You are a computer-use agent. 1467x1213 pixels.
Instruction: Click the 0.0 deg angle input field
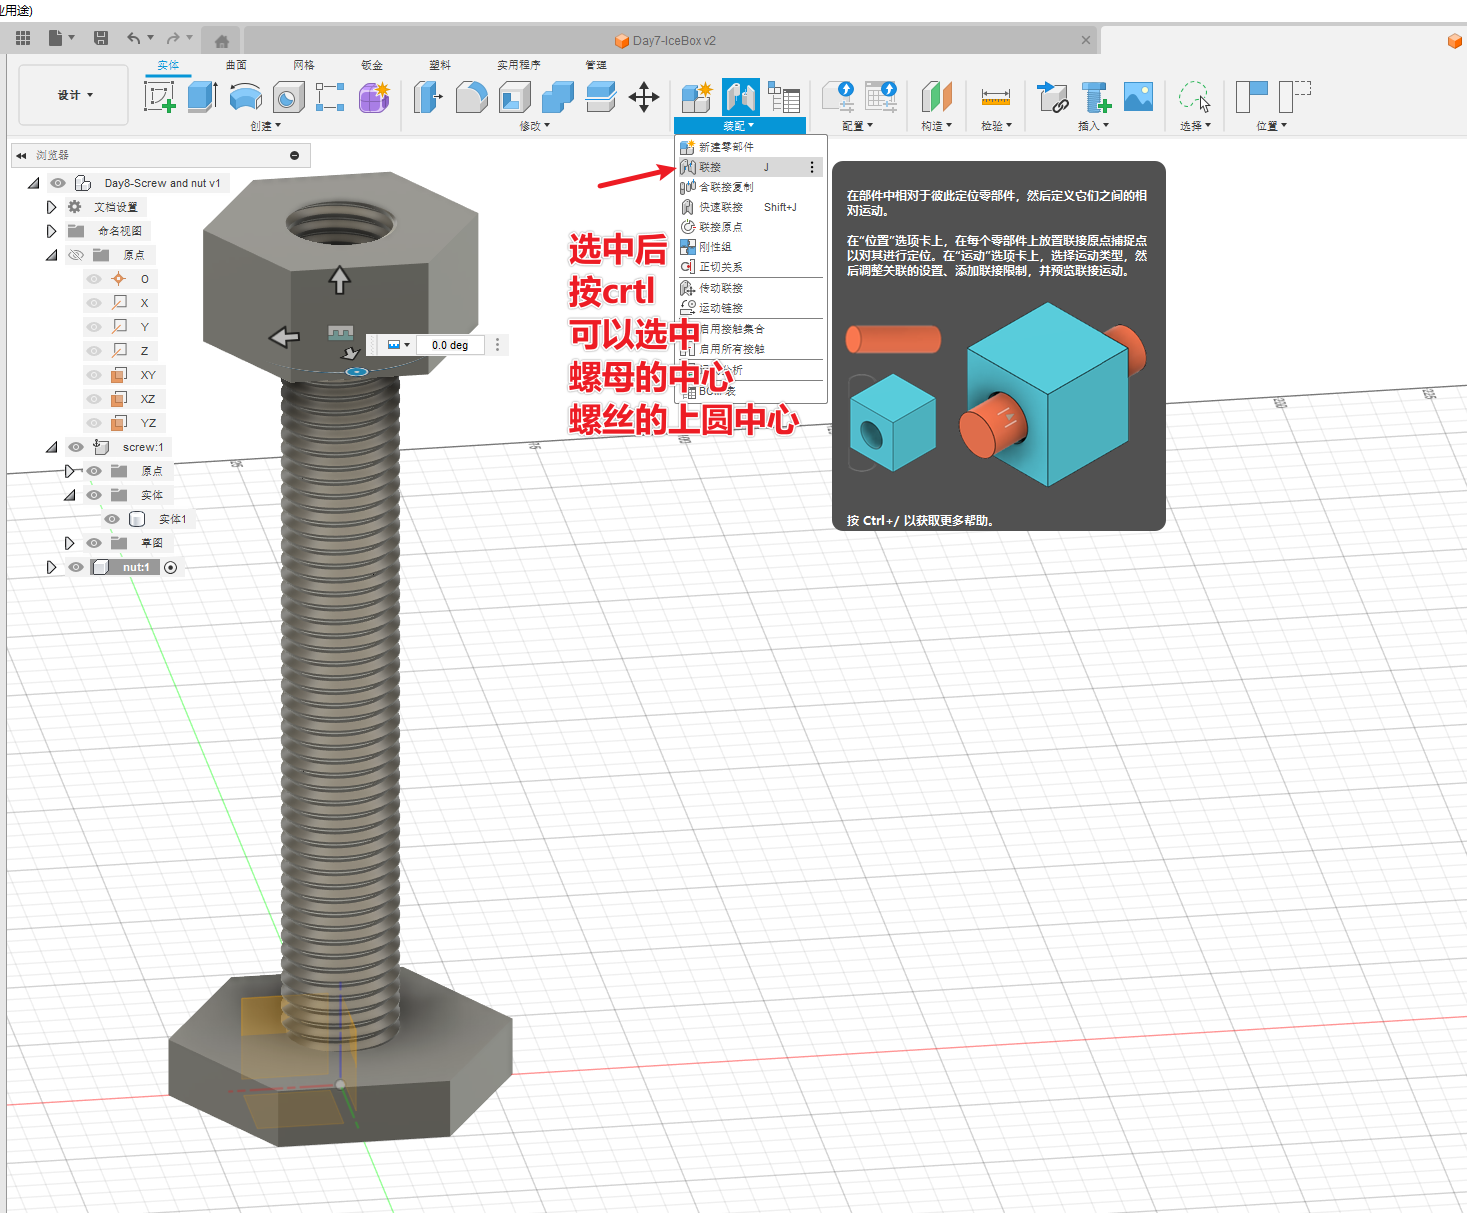point(450,345)
